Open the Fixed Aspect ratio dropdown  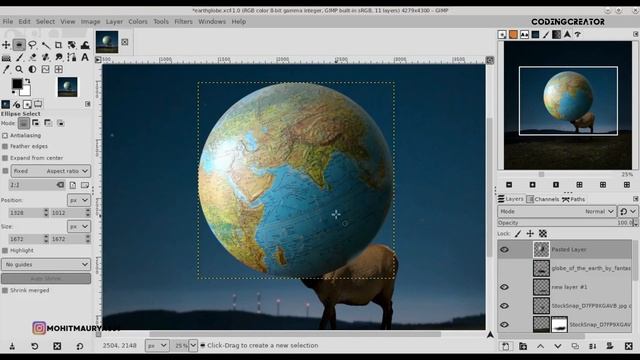click(x=51, y=171)
